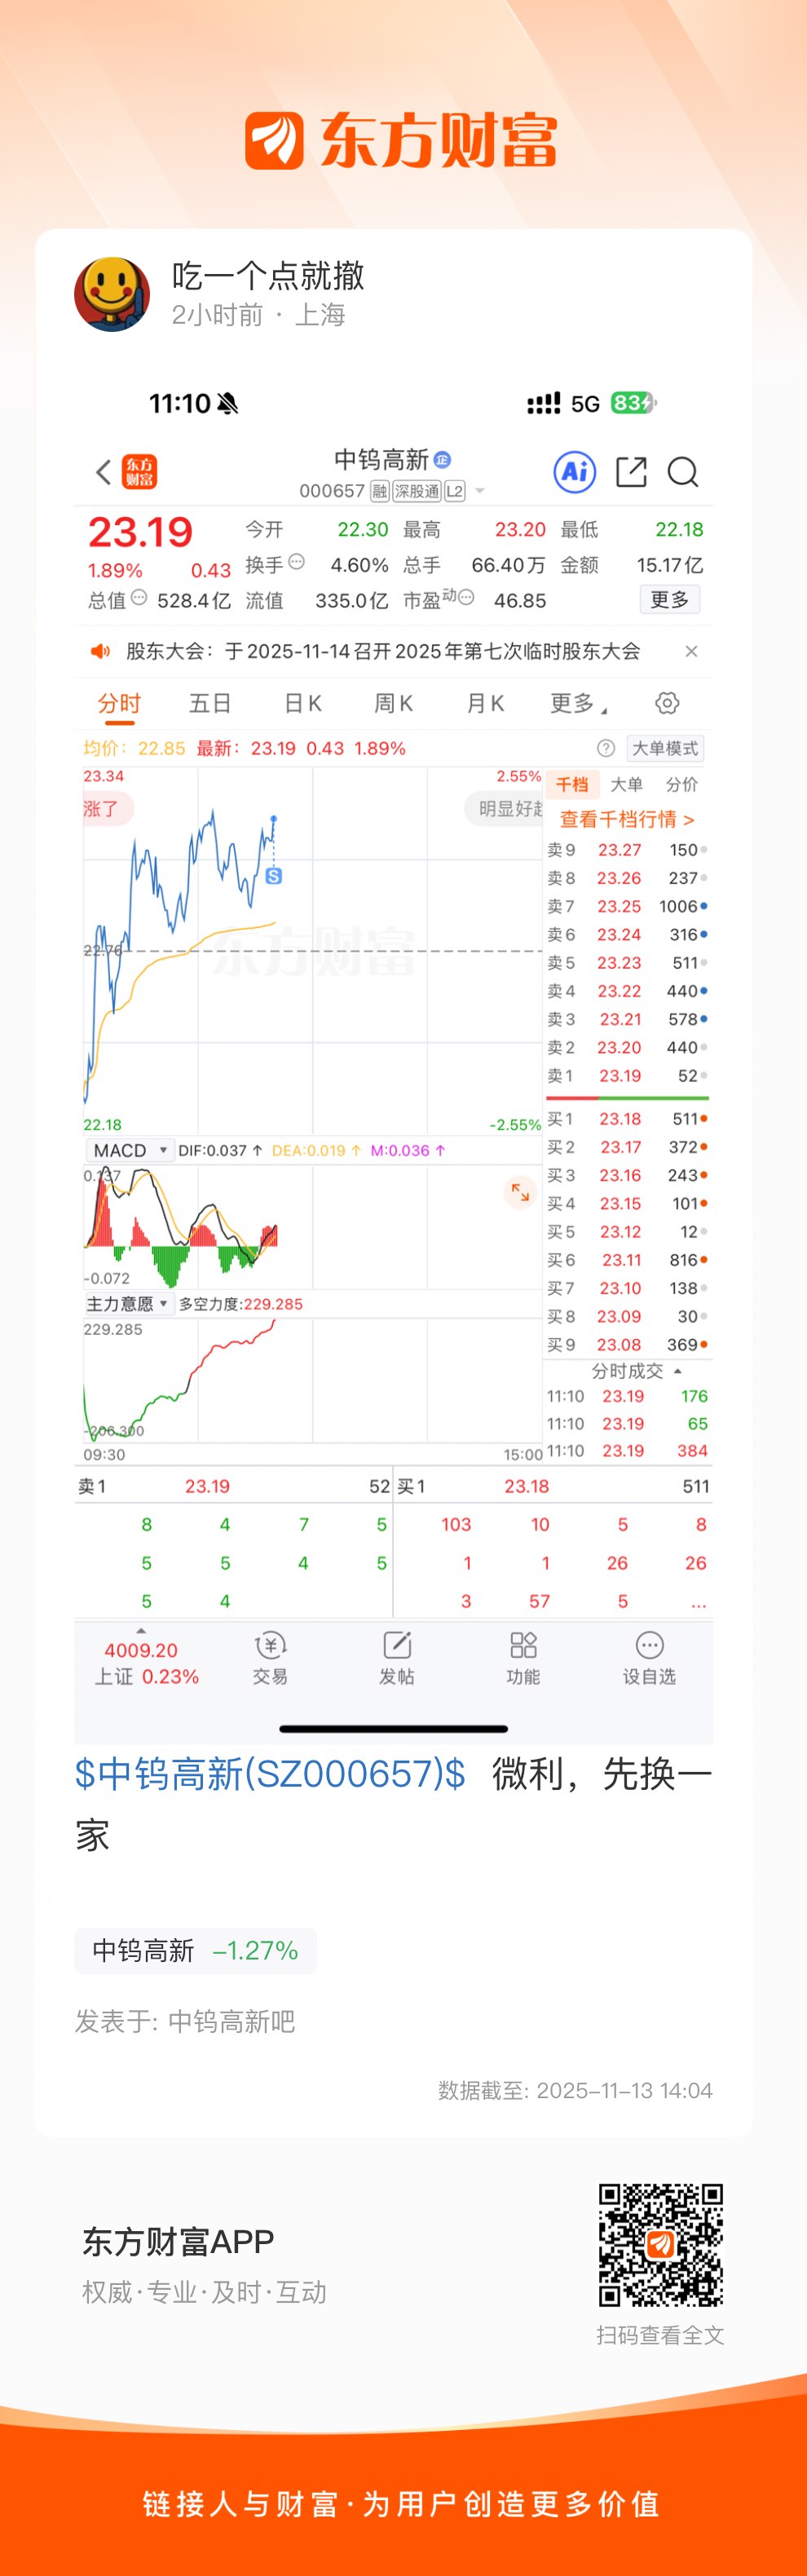Tap the announcement speaker icon
This screenshot has height=2576, width=807.
(100, 652)
